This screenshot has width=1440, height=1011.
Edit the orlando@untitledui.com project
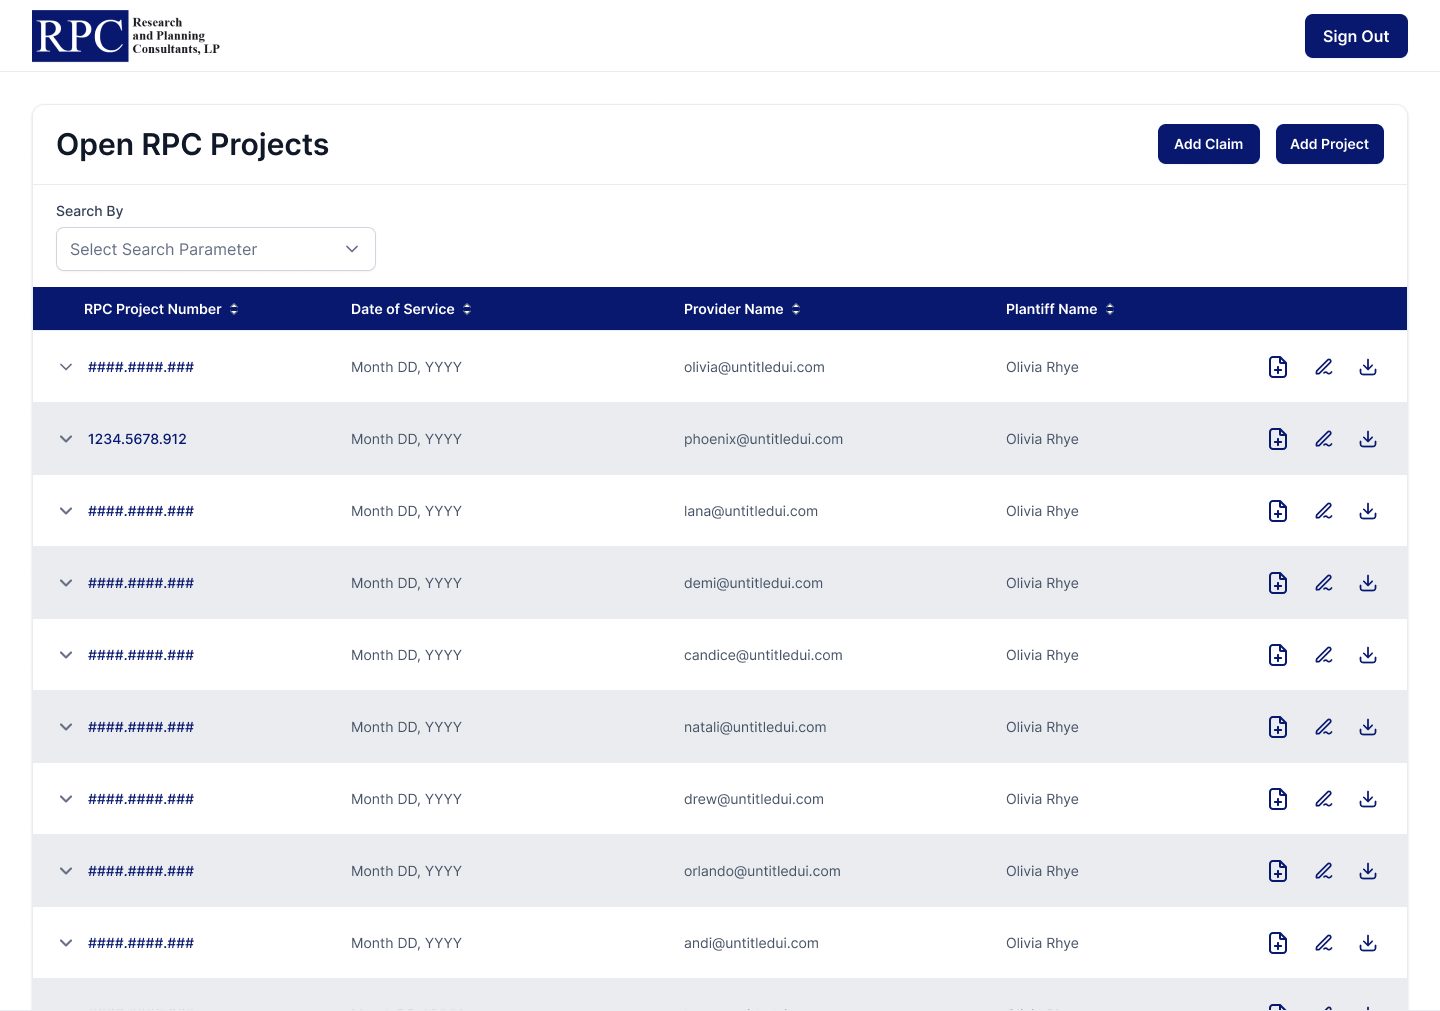pyautogui.click(x=1323, y=871)
